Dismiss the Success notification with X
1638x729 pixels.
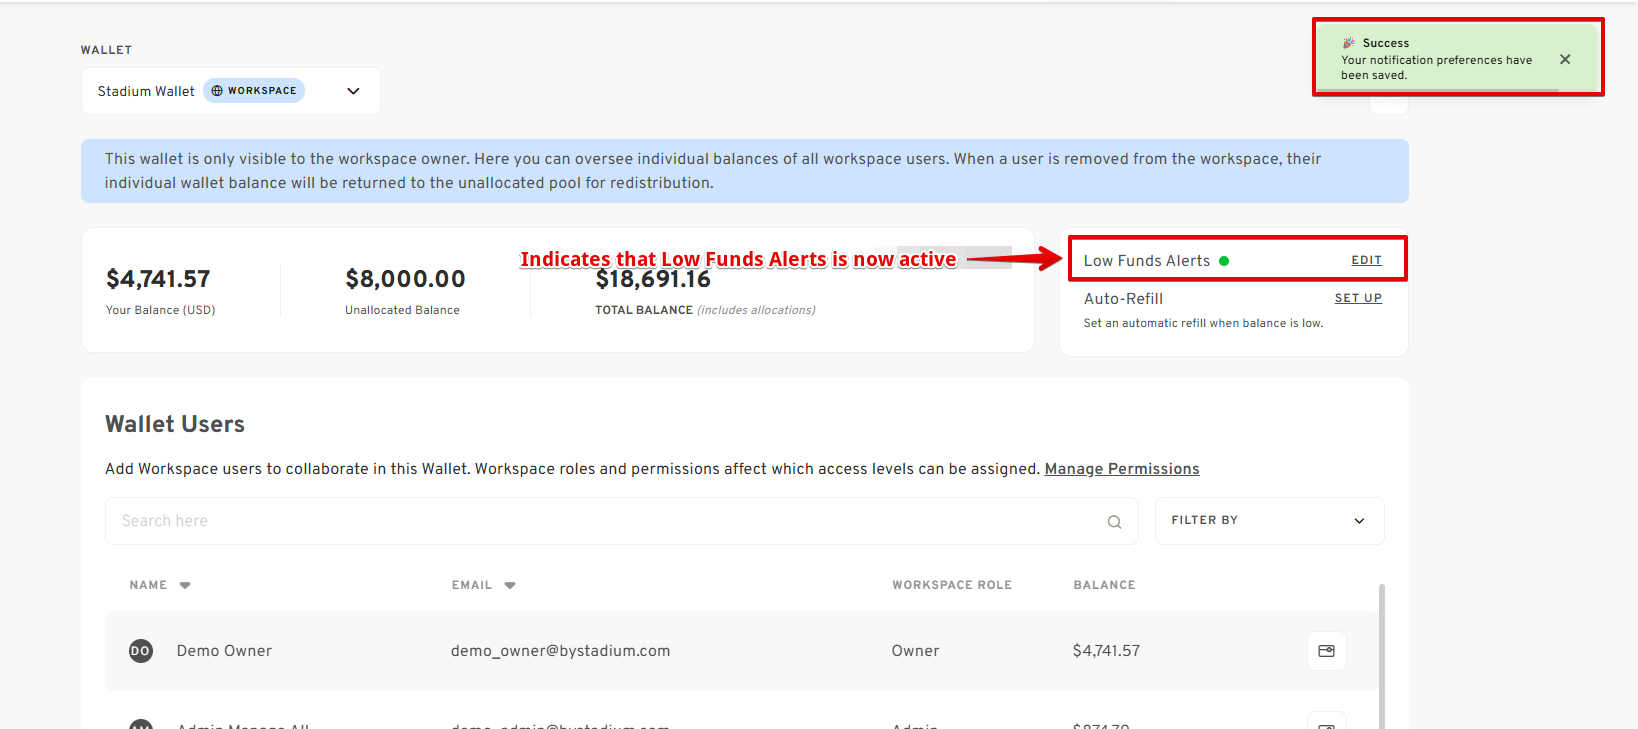1565,60
